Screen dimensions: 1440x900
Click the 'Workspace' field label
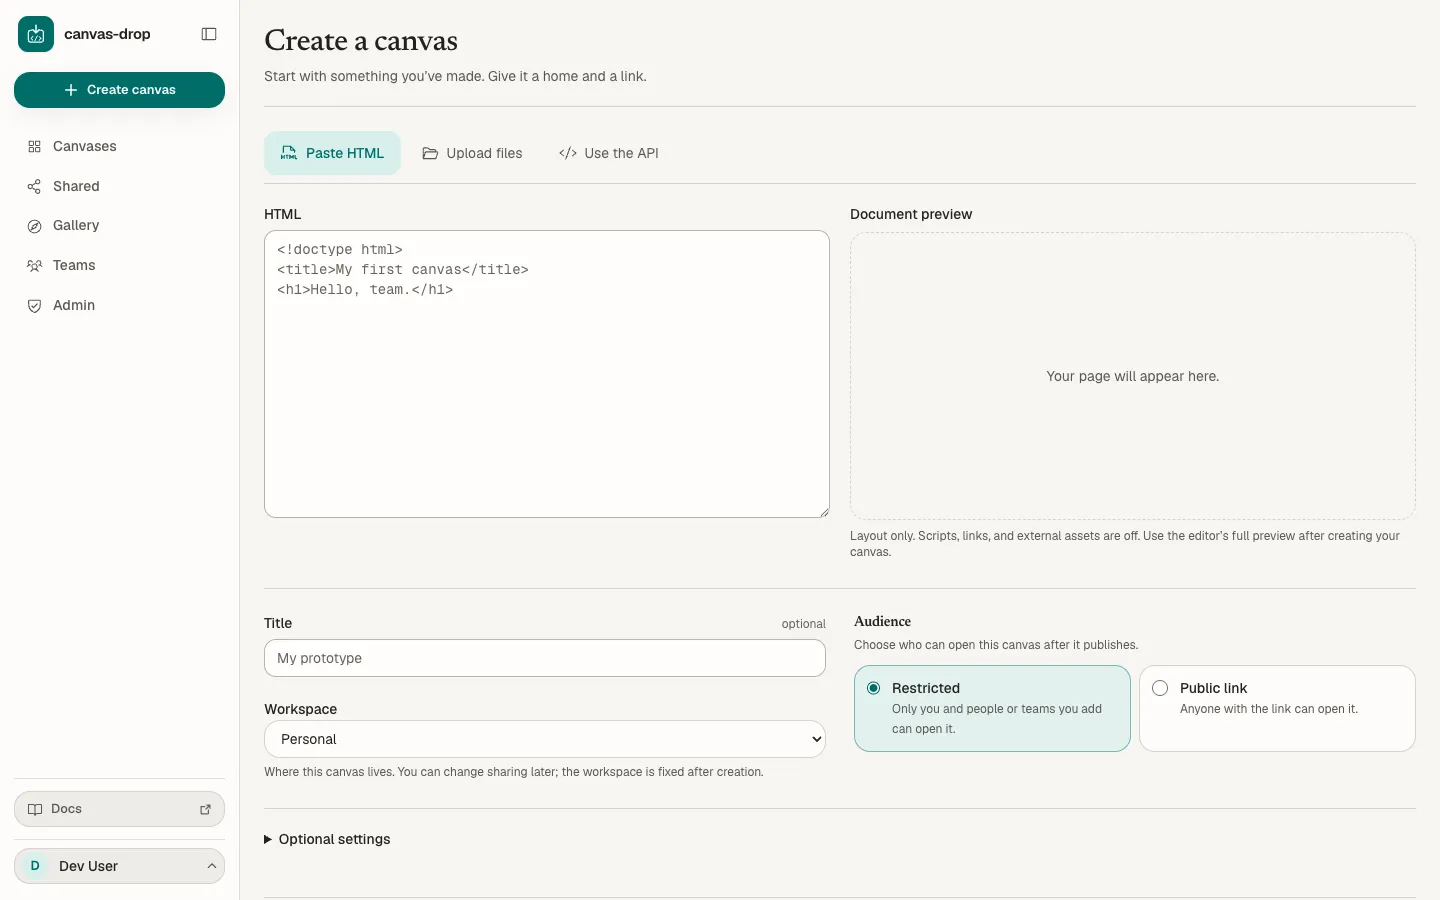pyautogui.click(x=301, y=709)
